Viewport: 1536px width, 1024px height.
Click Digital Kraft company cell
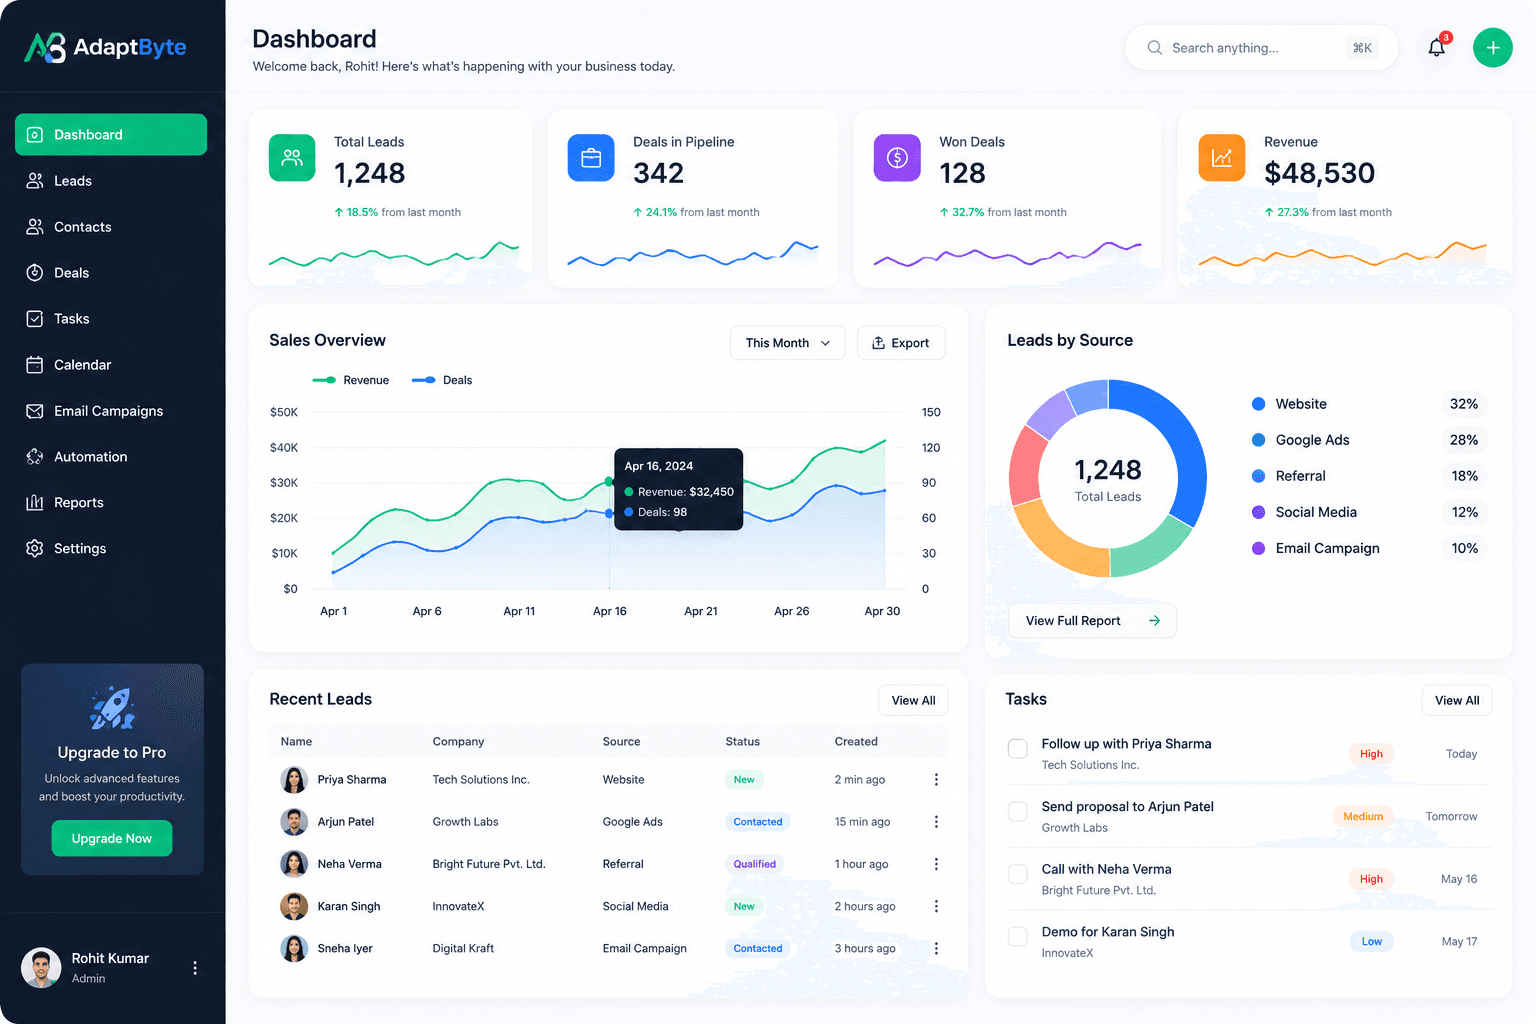click(x=463, y=948)
